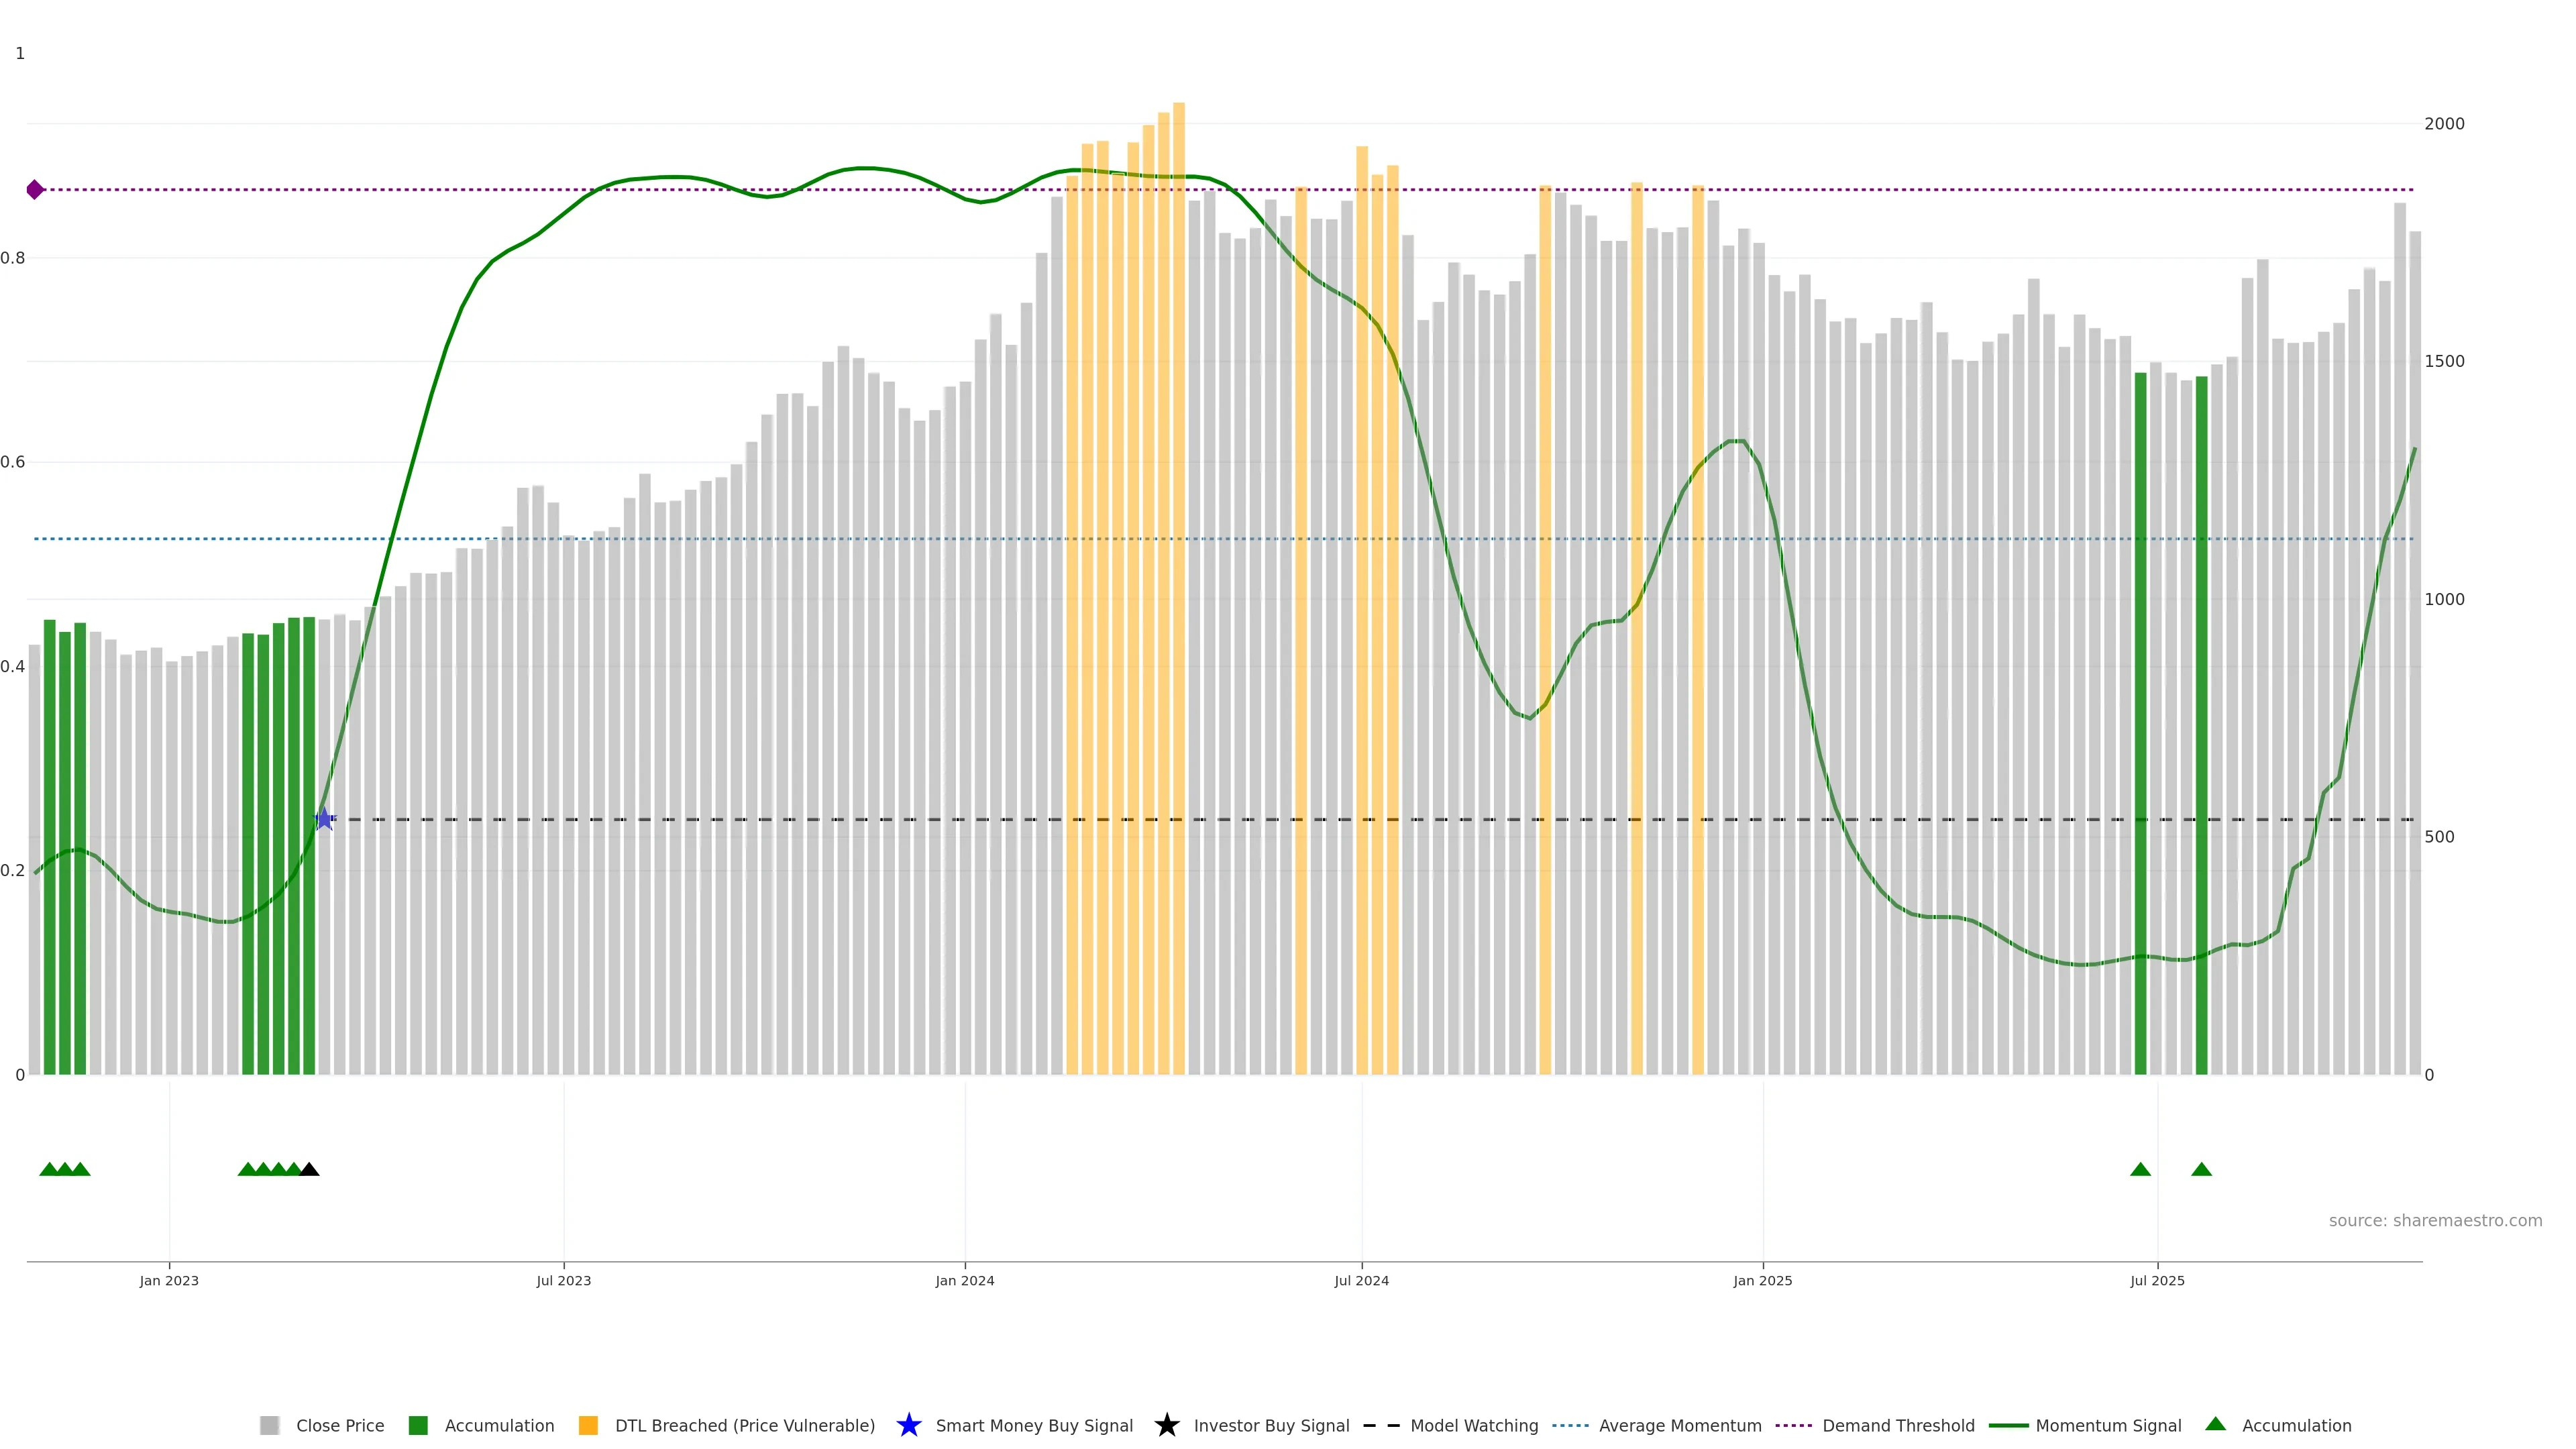Image resolution: width=2576 pixels, height=1449 pixels.
Task: Click the green Accumulation triangle in the legend
Action: pos(2215,1424)
